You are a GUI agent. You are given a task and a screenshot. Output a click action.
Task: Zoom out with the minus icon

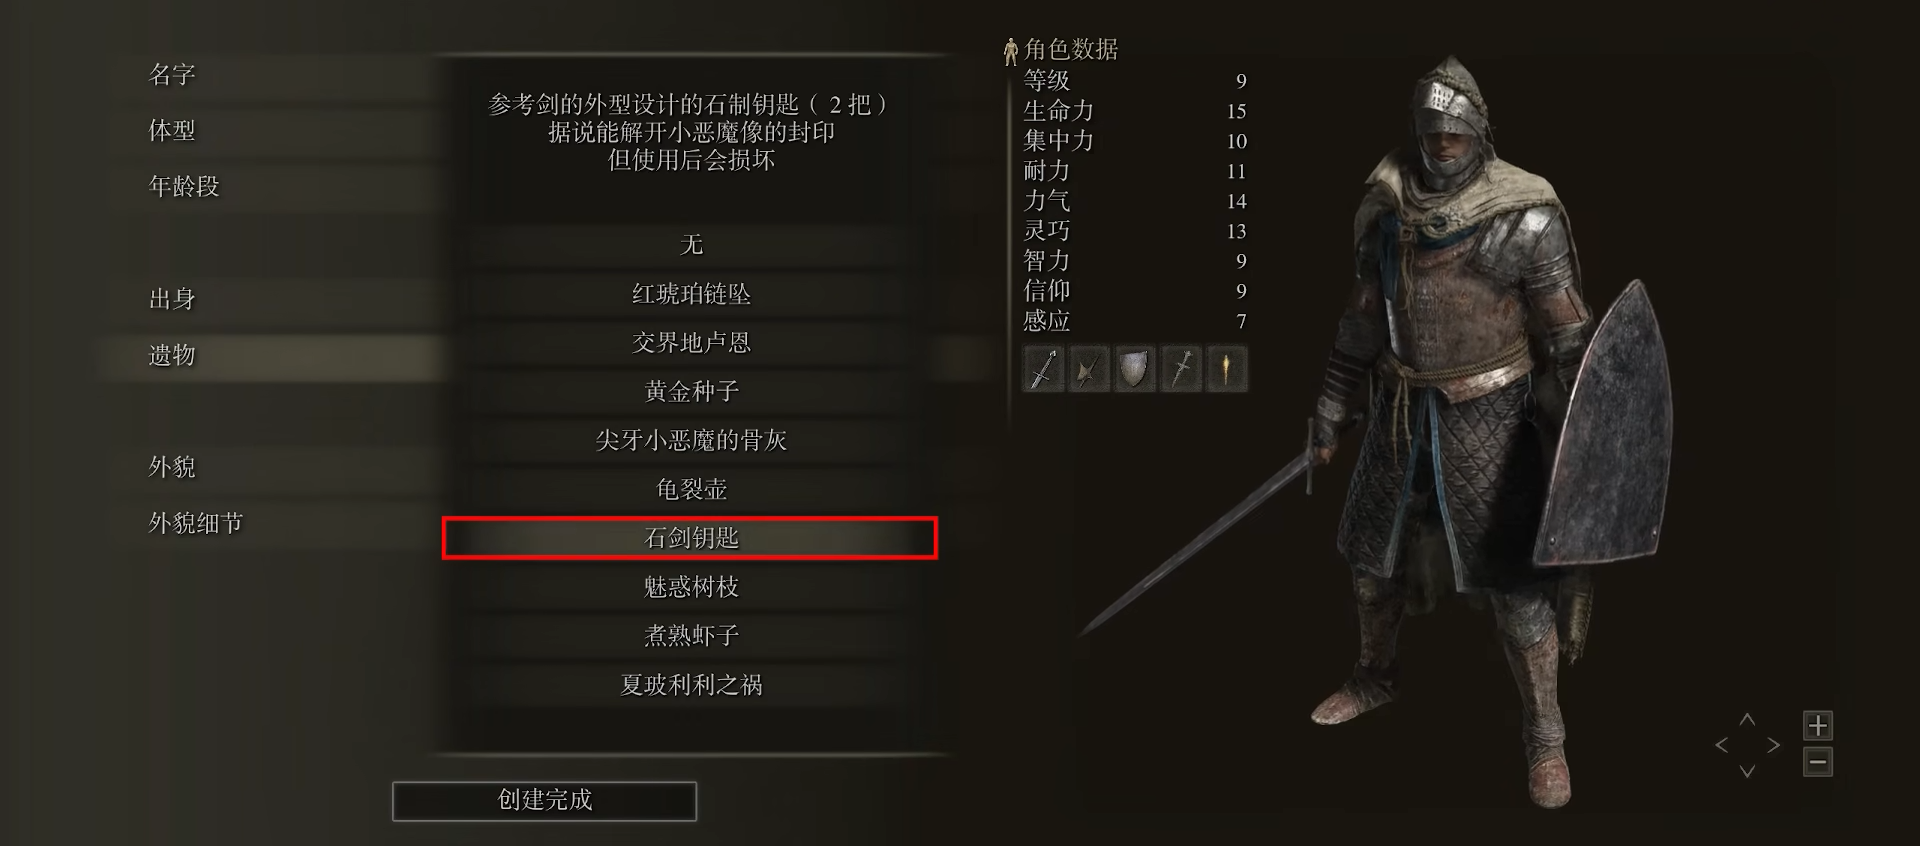coord(1818,763)
